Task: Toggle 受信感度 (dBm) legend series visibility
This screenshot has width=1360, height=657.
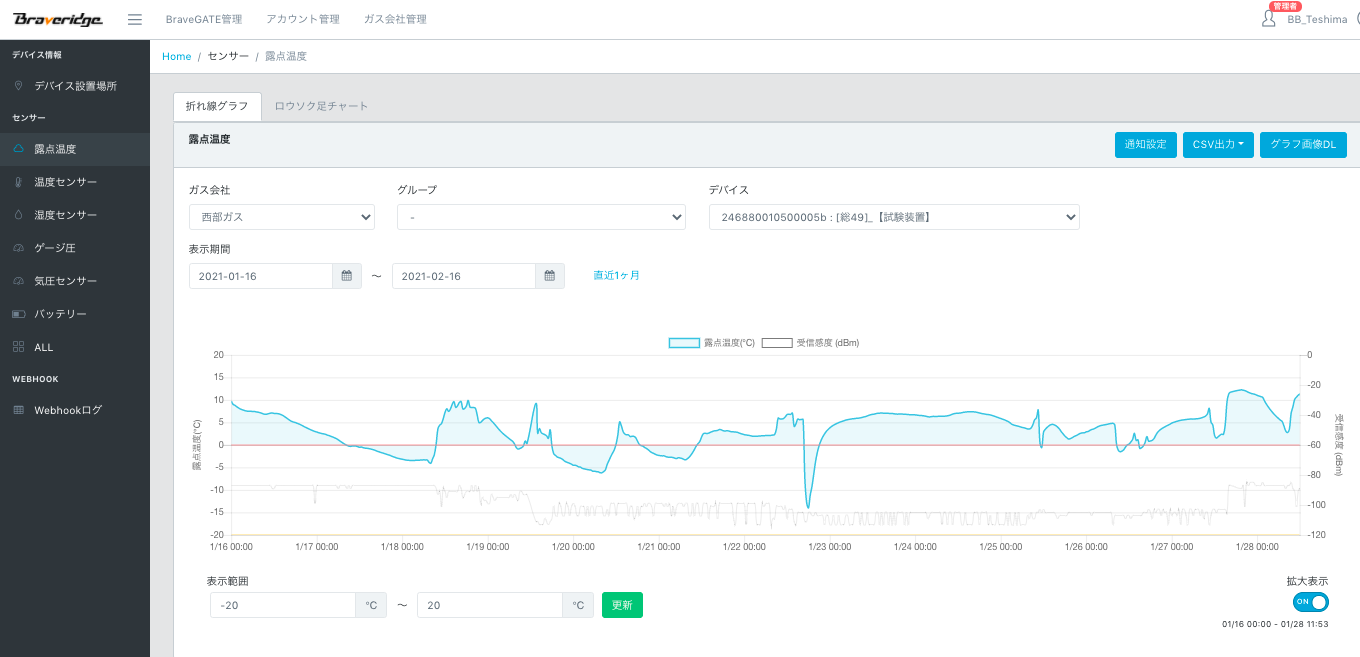Action: (x=810, y=343)
